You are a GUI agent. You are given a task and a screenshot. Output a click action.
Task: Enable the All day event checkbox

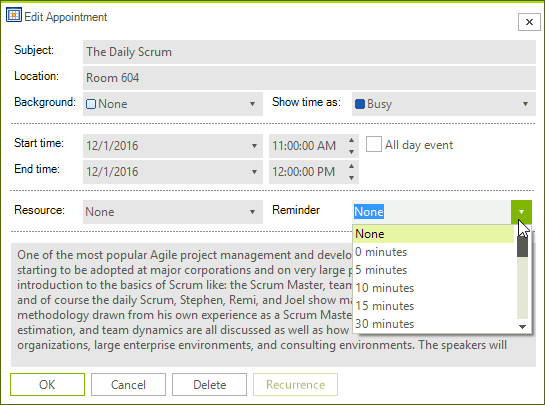pyautogui.click(x=374, y=145)
